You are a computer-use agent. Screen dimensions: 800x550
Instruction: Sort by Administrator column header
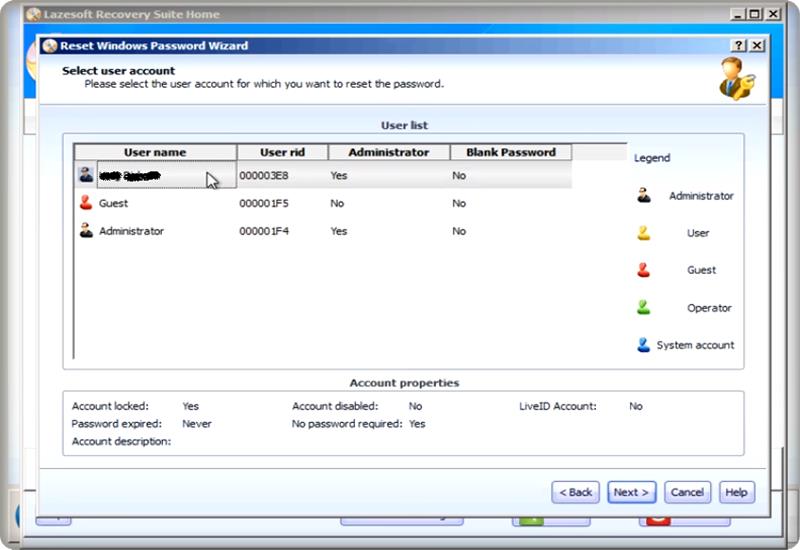click(x=389, y=152)
